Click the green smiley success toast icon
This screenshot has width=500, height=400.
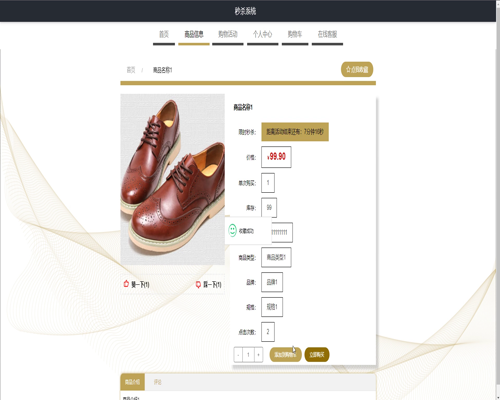(232, 230)
